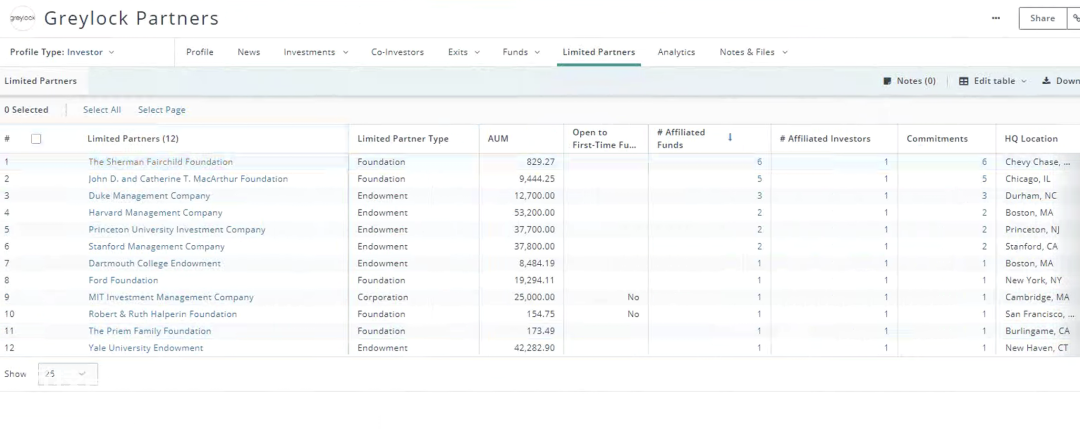1080x429 pixels.
Task: Go to the Analytics tab
Action: (676, 52)
